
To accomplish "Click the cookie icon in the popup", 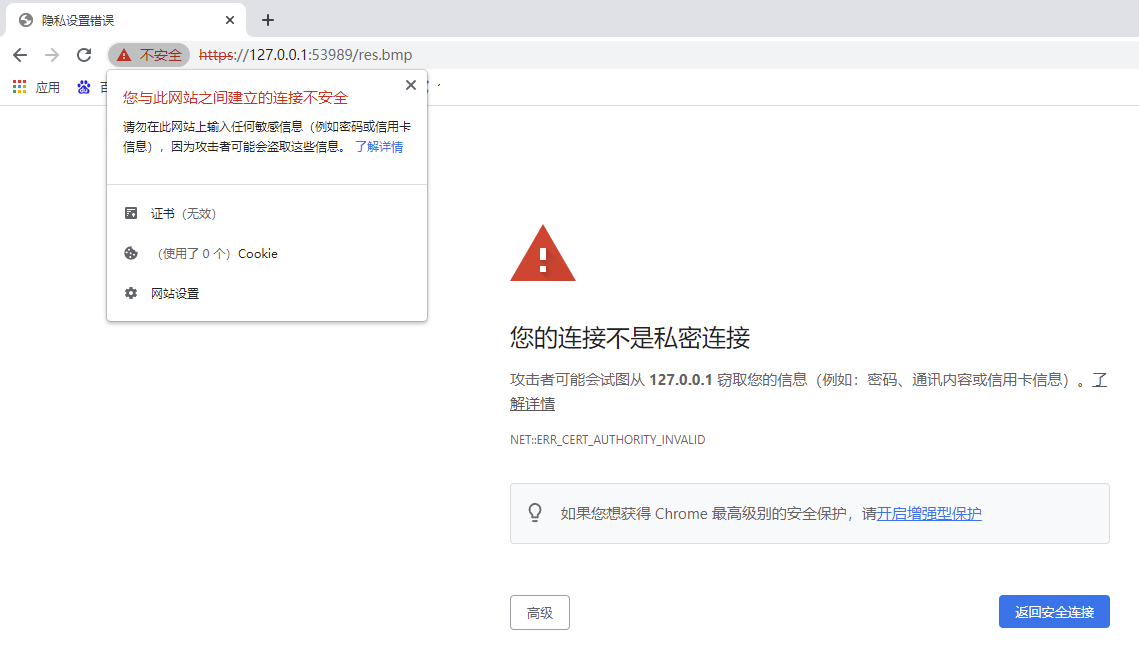I will 131,253.
